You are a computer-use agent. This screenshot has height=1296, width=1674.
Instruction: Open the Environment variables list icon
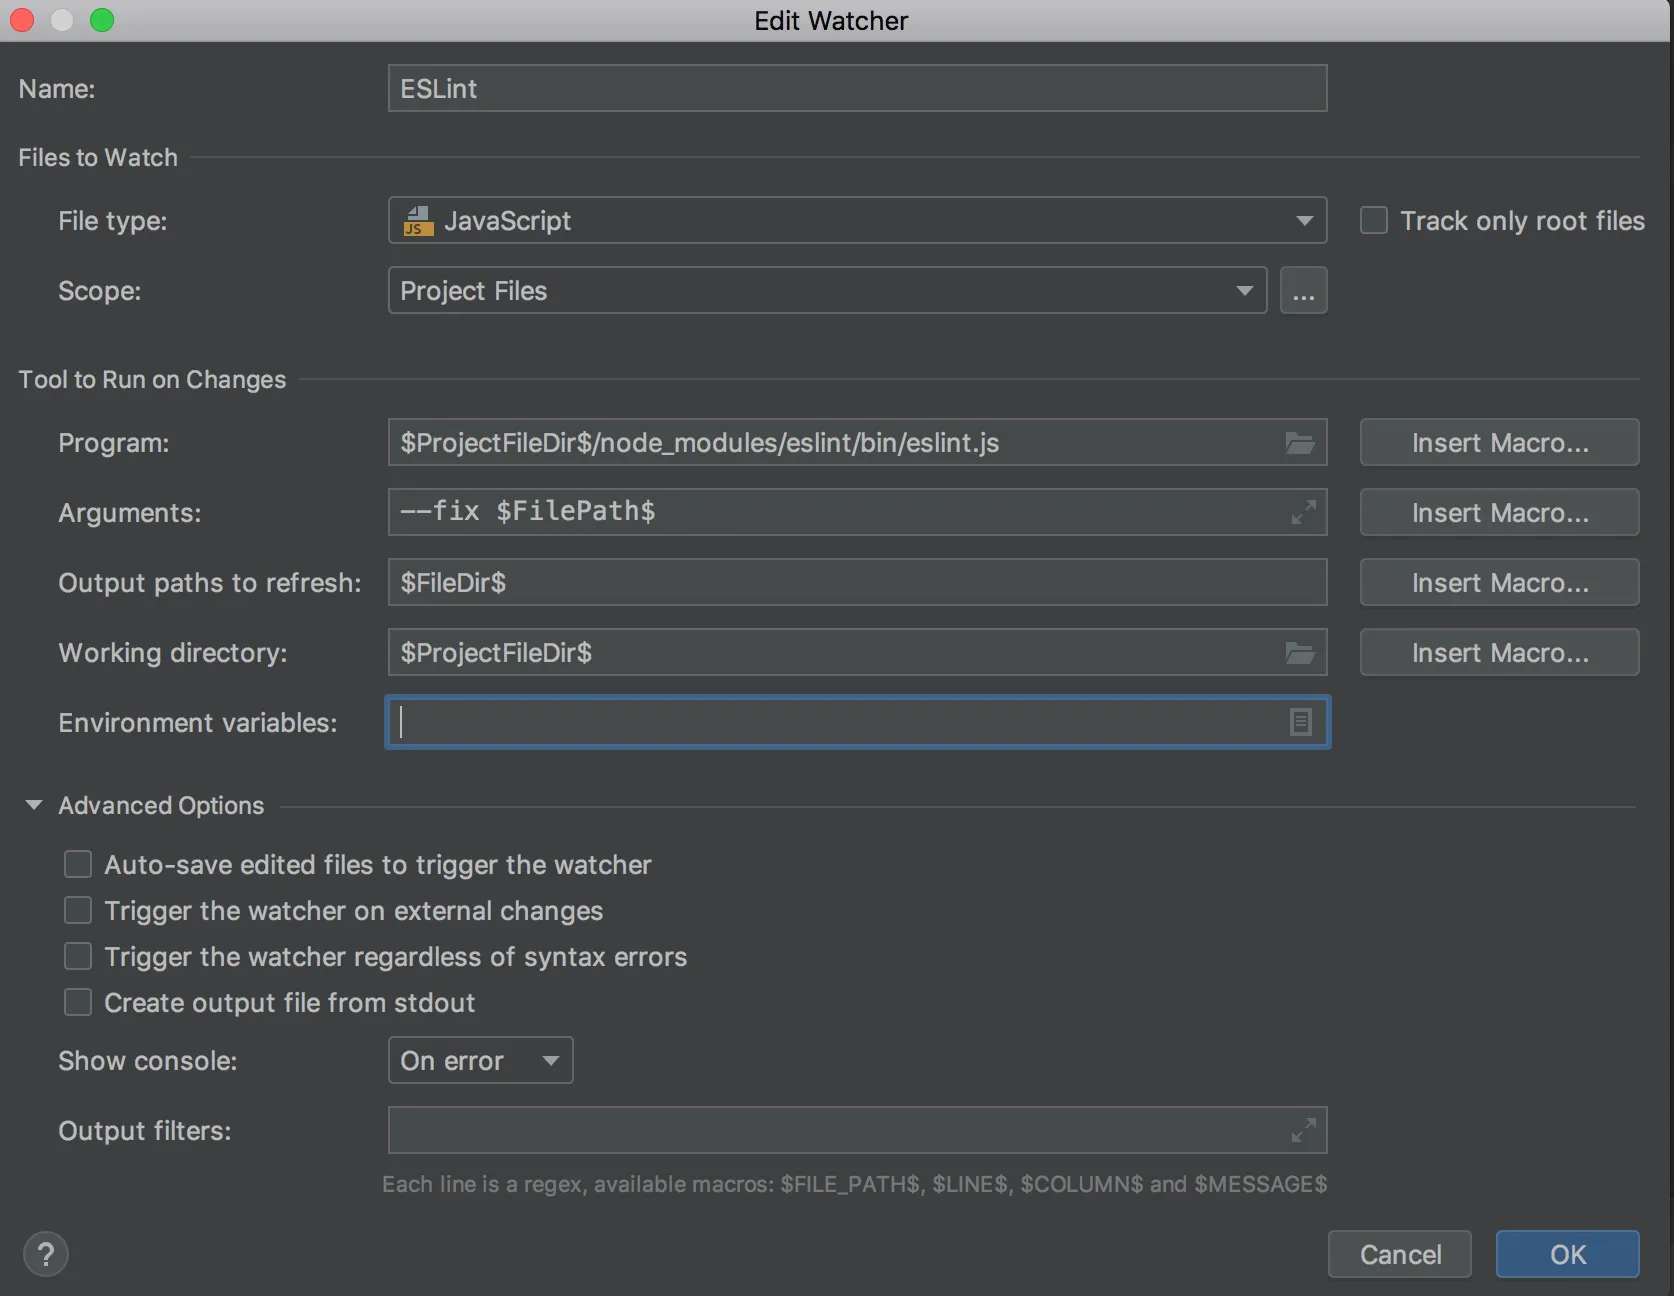[x=1300, y=722]
